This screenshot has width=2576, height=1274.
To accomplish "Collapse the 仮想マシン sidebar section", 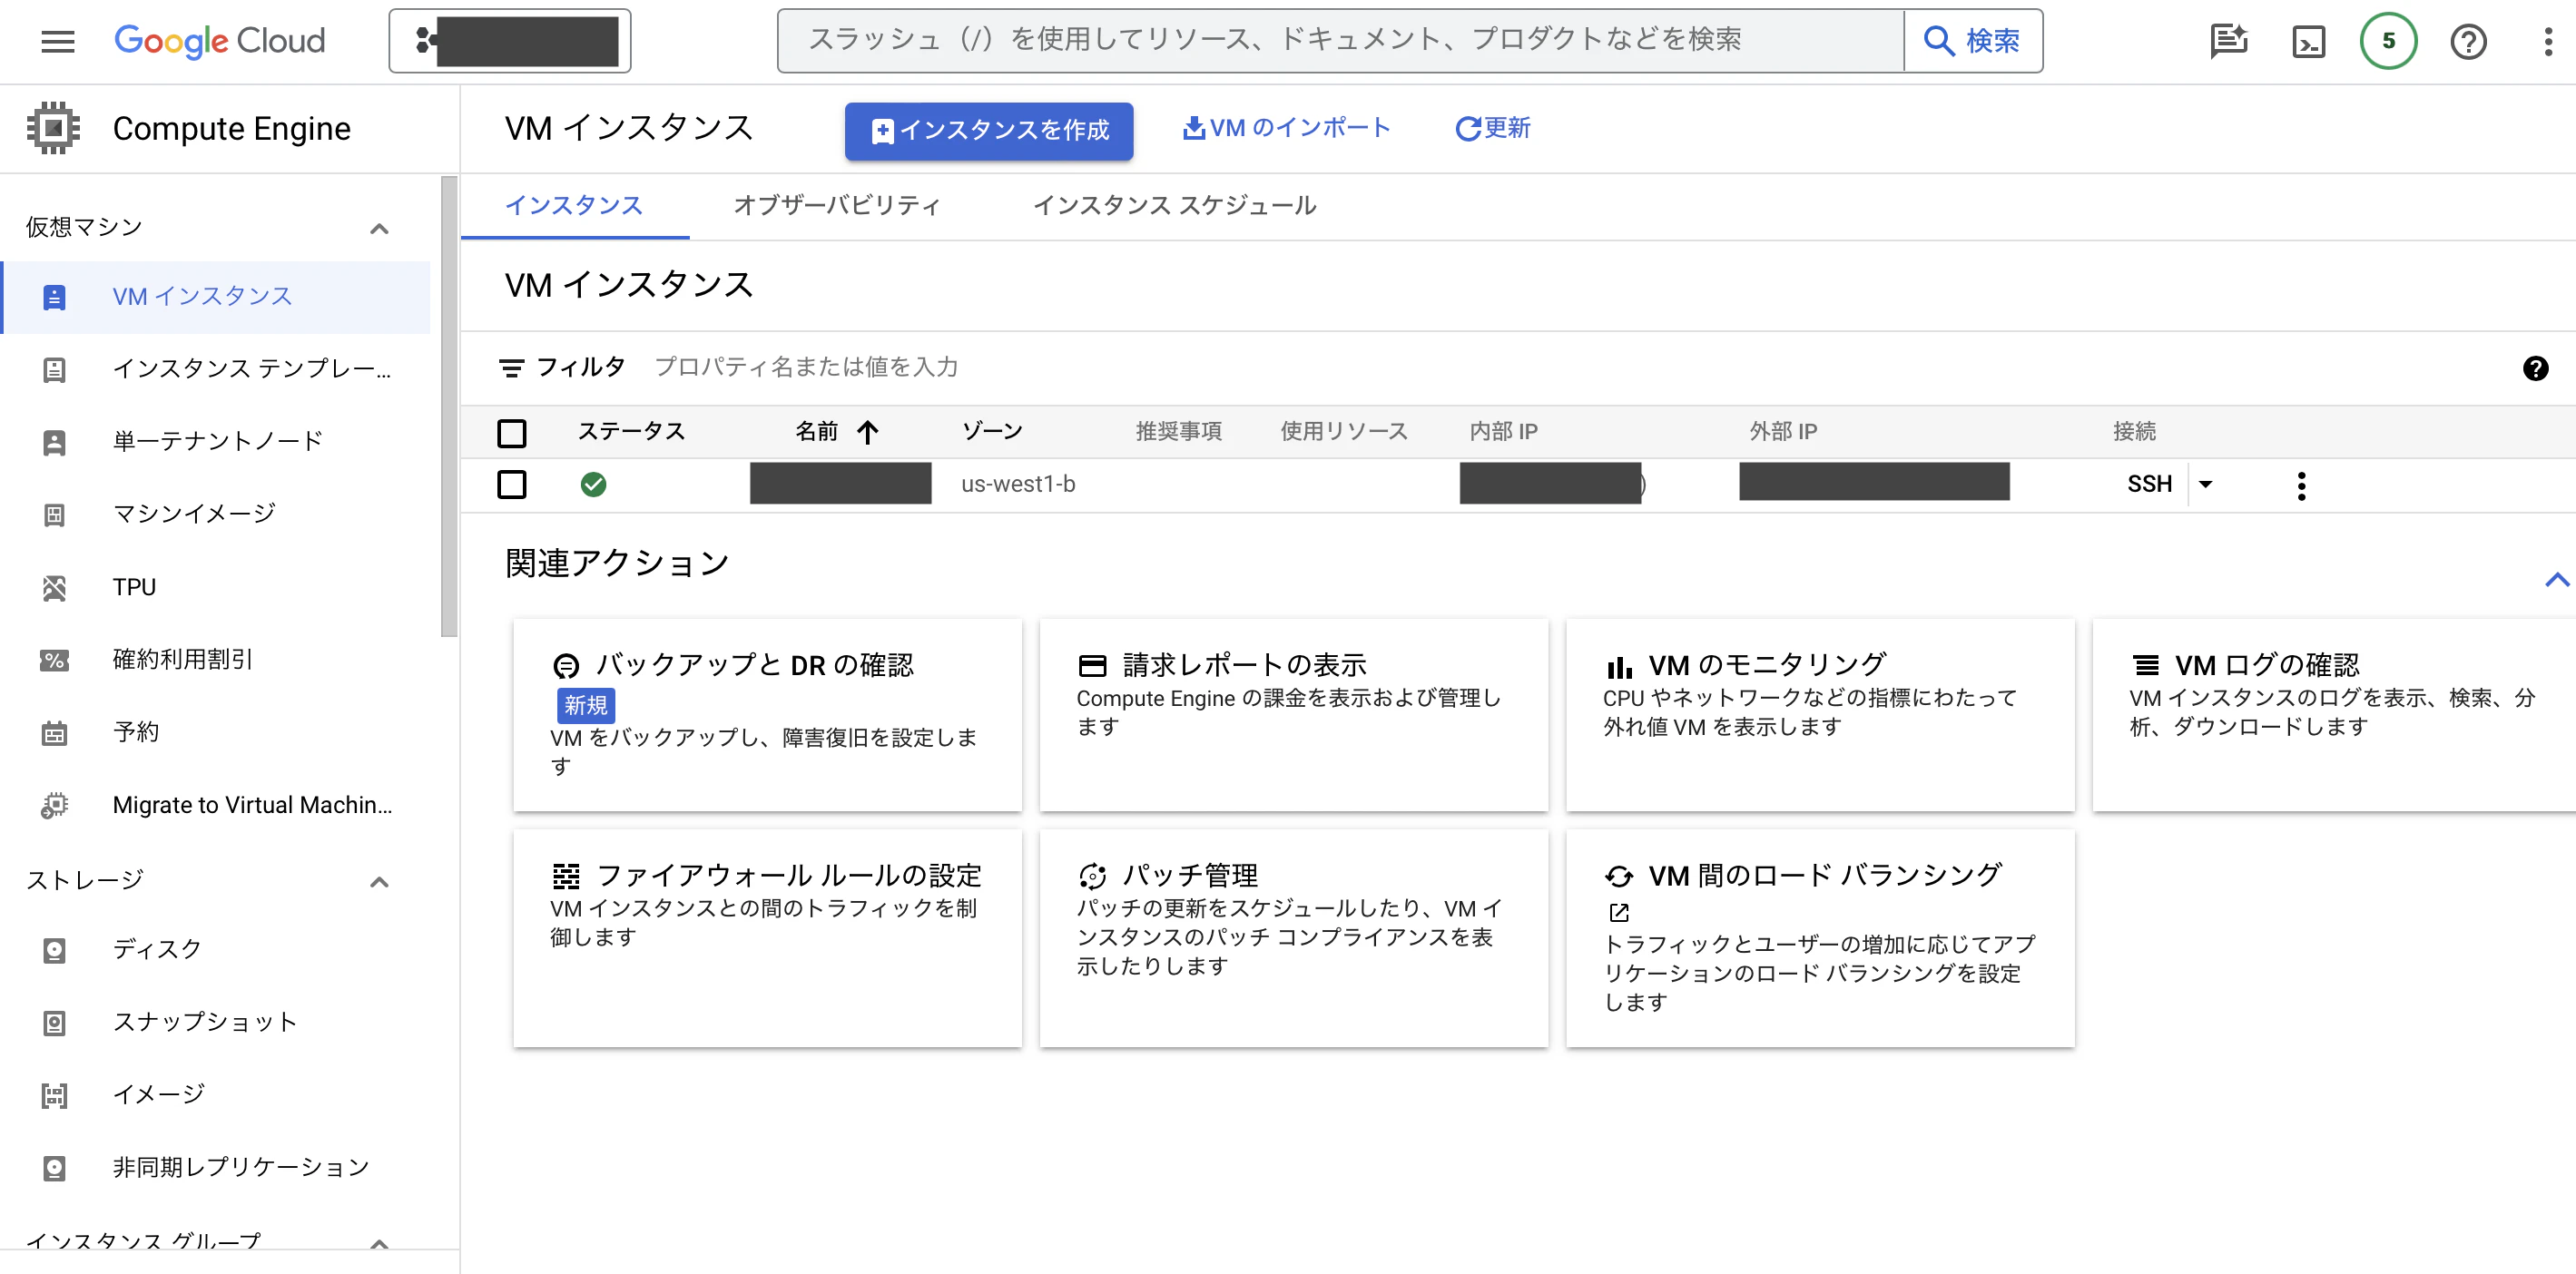I will 379,229.
